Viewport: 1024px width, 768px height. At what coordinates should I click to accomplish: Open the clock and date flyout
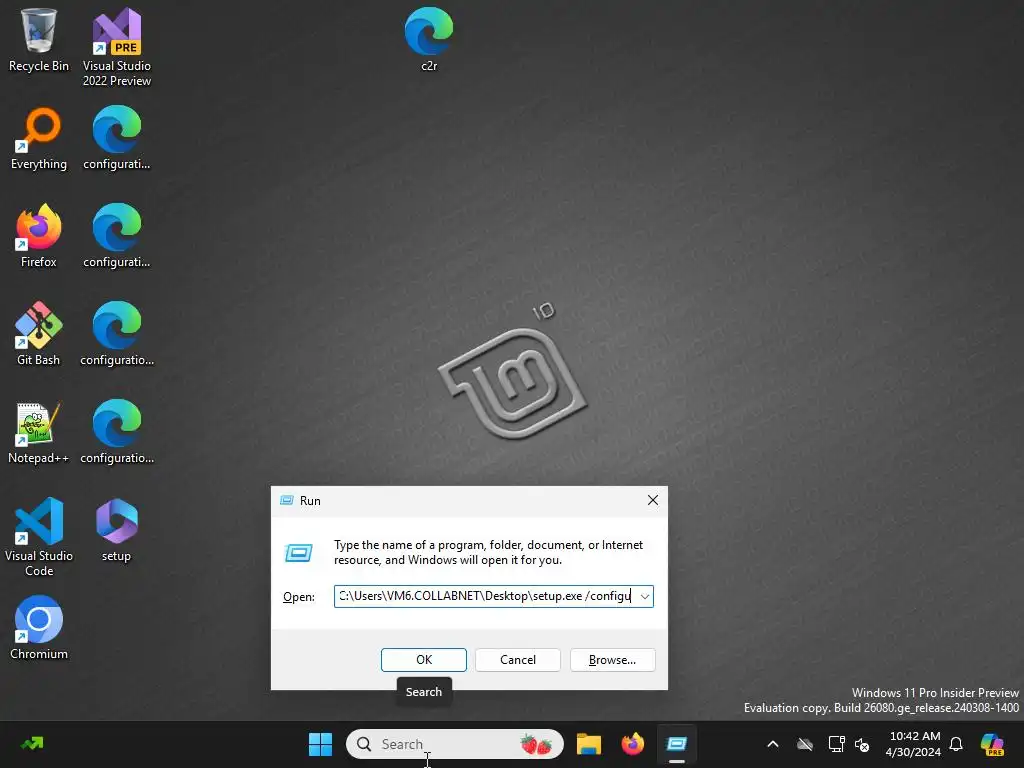point(913,744)
